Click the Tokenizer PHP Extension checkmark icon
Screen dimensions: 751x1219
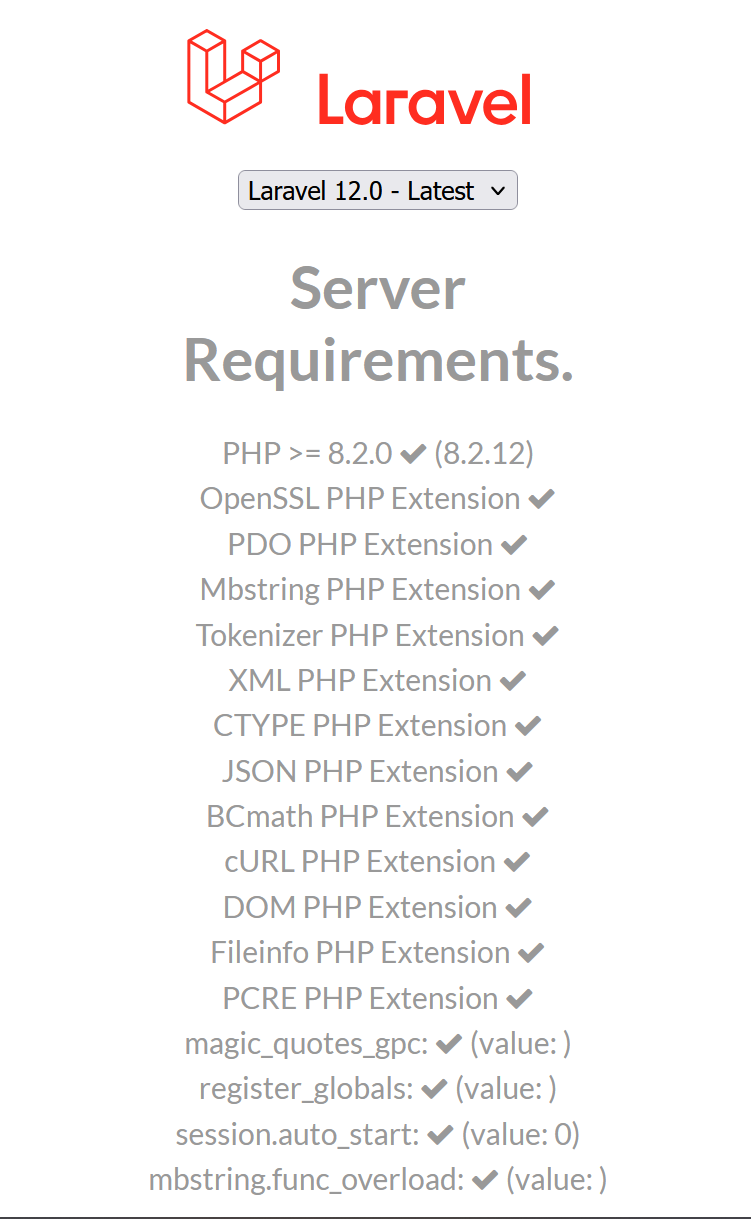tap(545, 636)
